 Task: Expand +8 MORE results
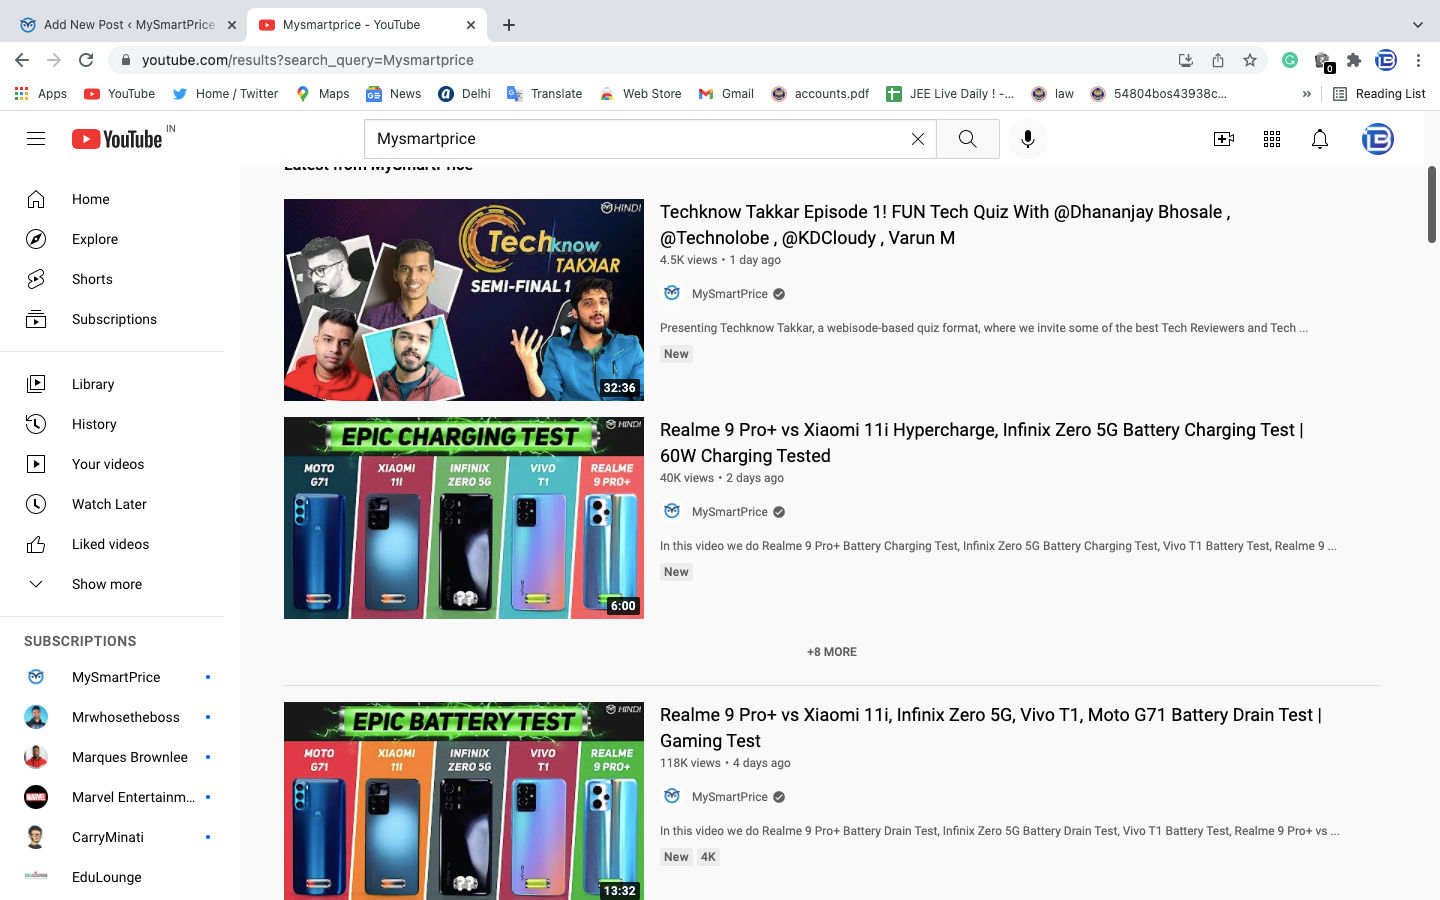click(x=832, y=652)
